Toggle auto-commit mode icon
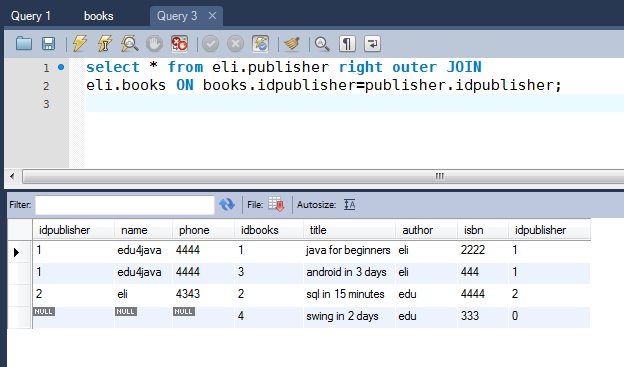The height and width of the screenshot is (367, 624). point(260,43)
